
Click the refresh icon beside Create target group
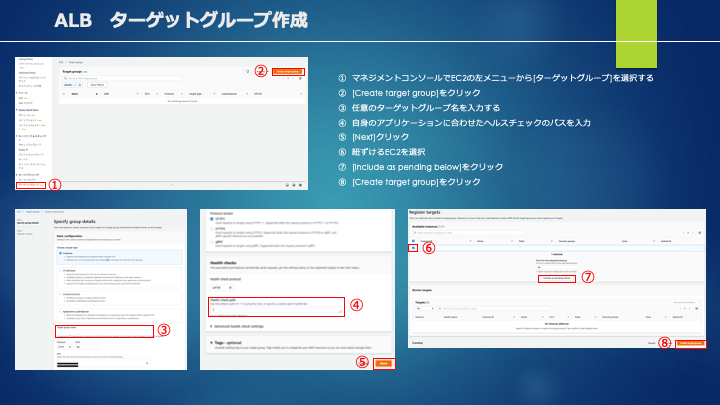(x=247, y=72)
